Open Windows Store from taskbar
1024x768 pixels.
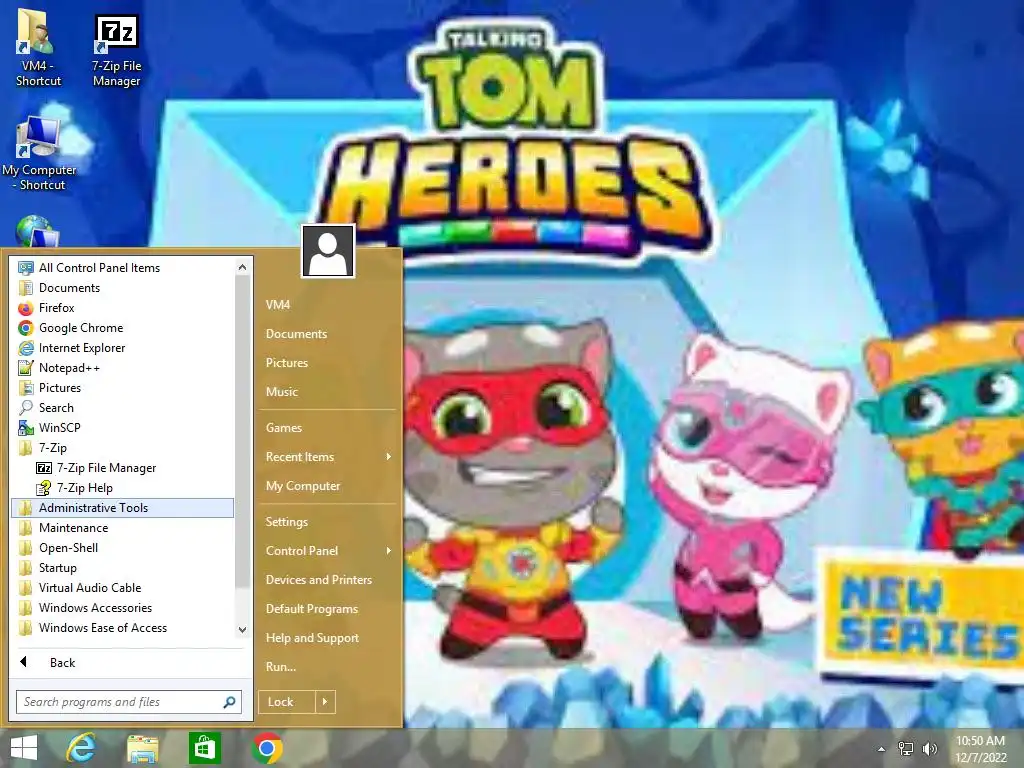(204, 748)
